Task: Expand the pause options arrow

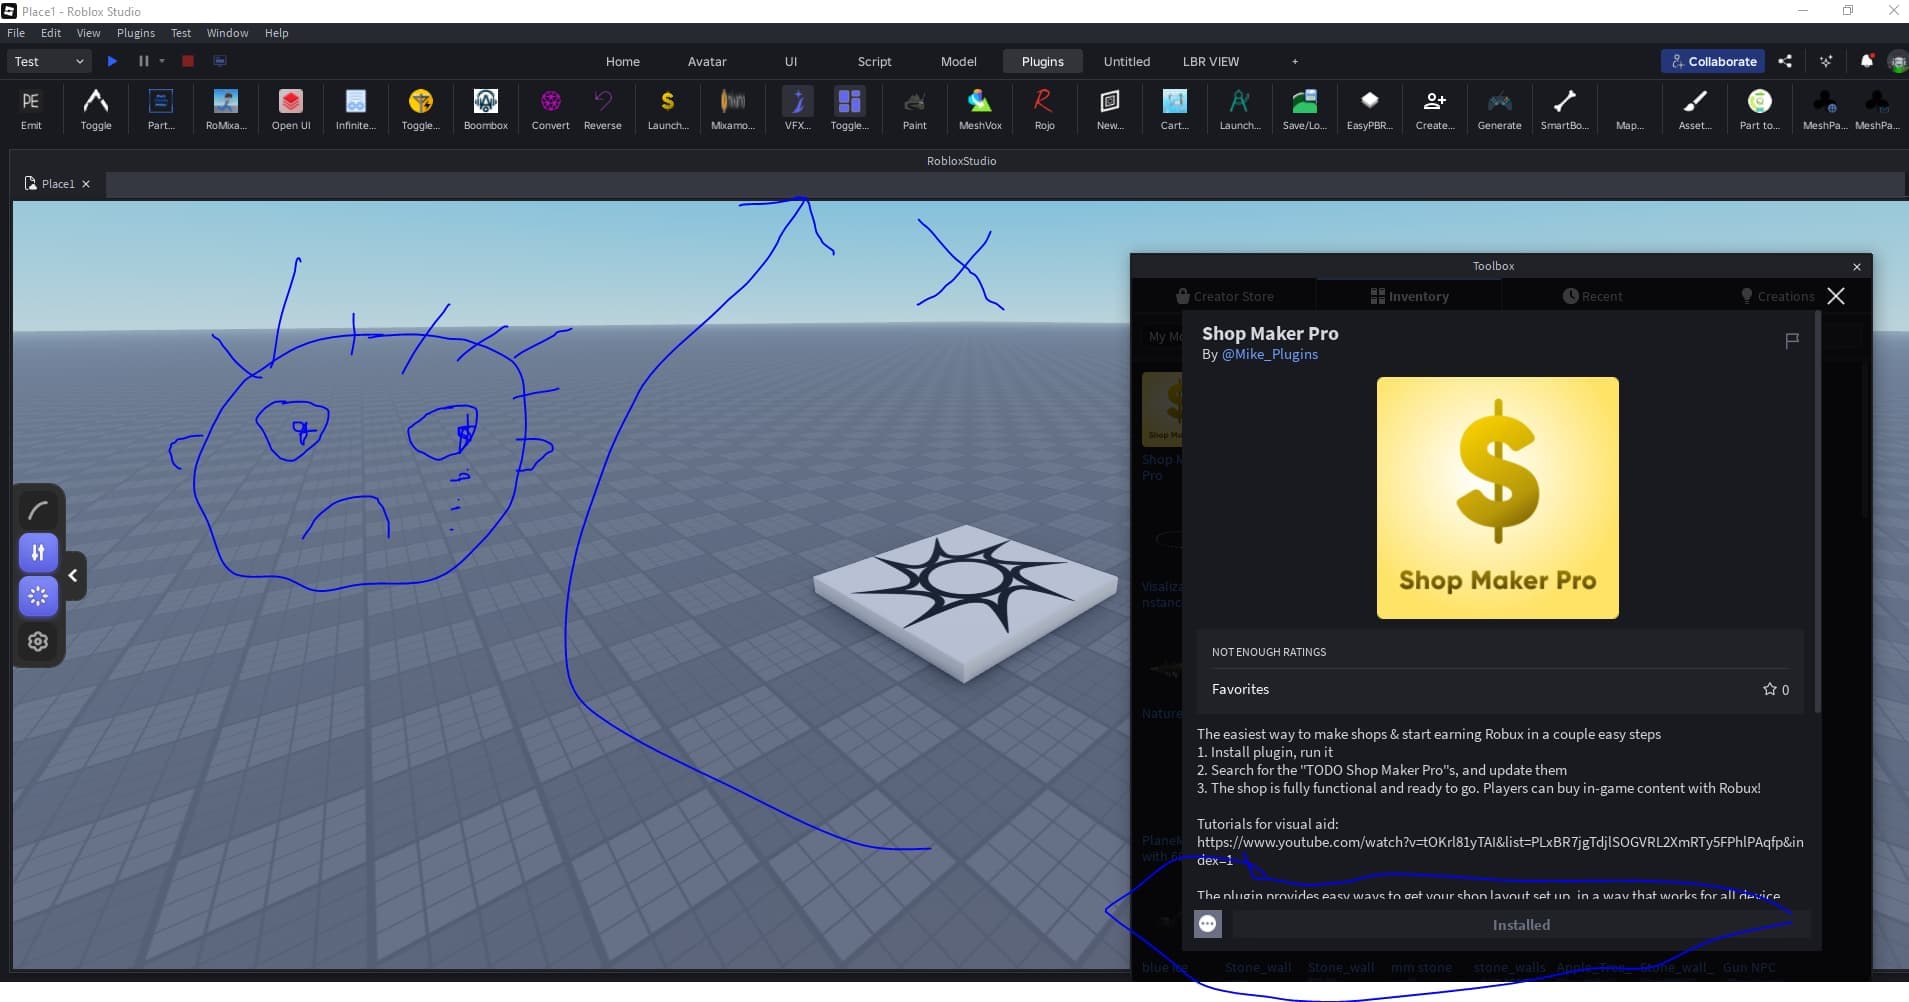Action: [x=162, y=61]
